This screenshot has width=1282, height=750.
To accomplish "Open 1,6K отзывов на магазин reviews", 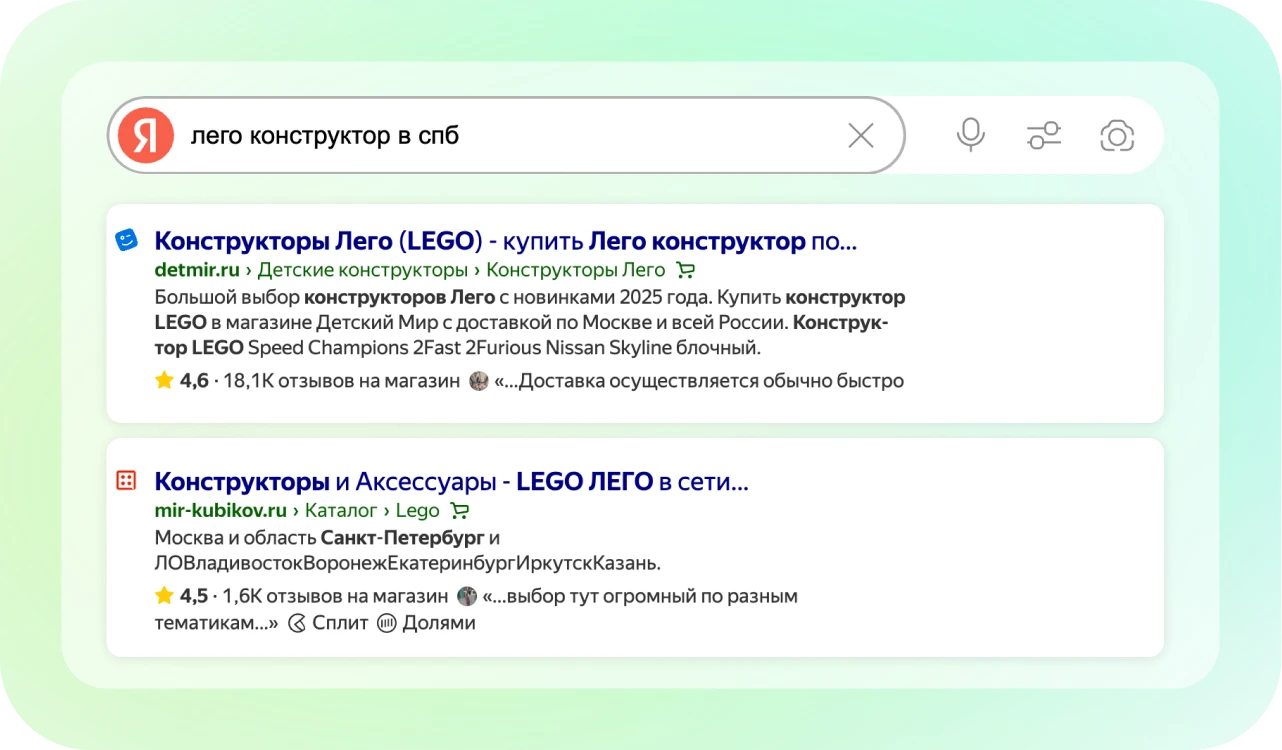I will point(335,597).
